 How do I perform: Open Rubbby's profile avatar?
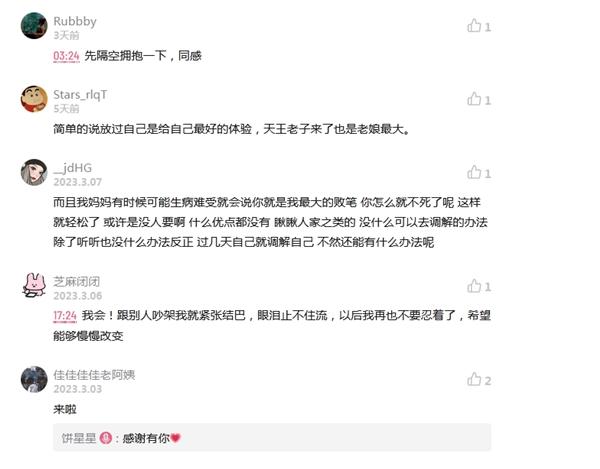click(34, 26)
